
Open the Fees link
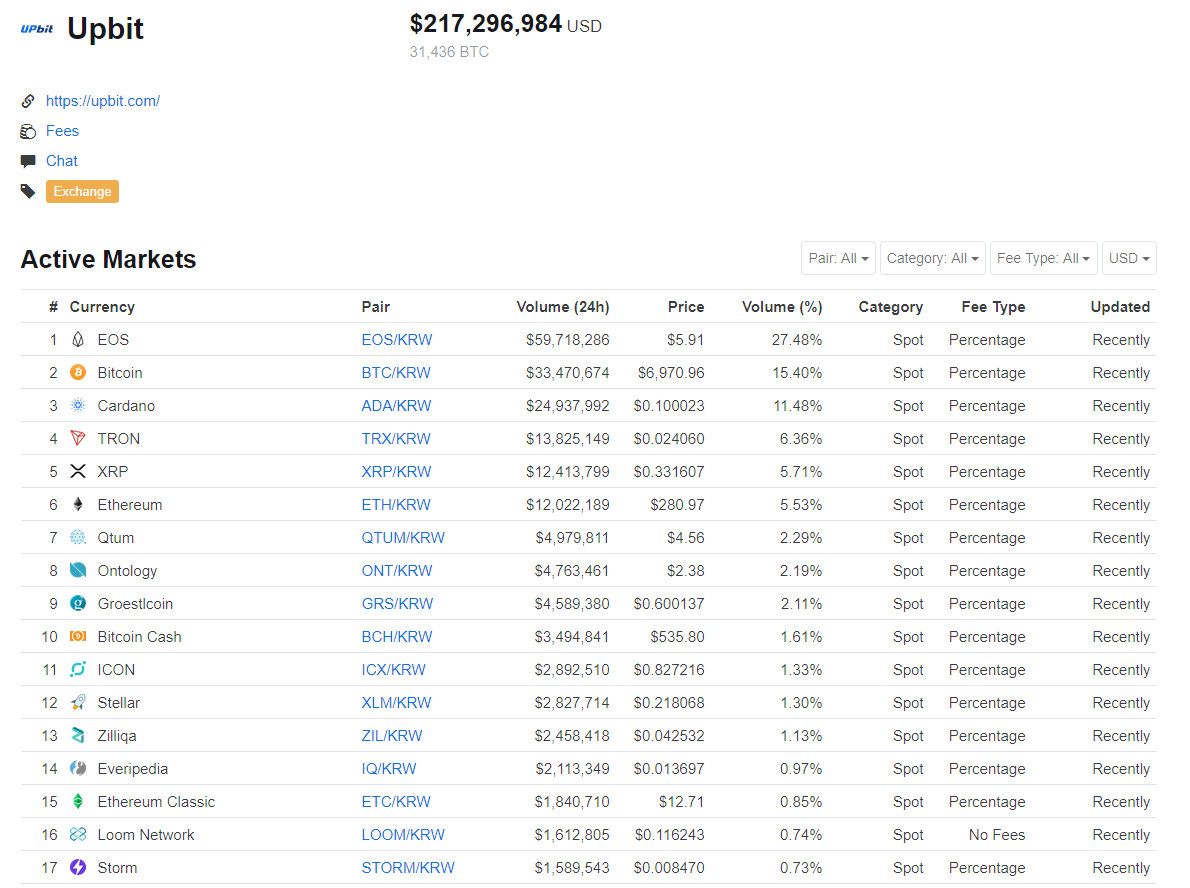tap(62, 131)
